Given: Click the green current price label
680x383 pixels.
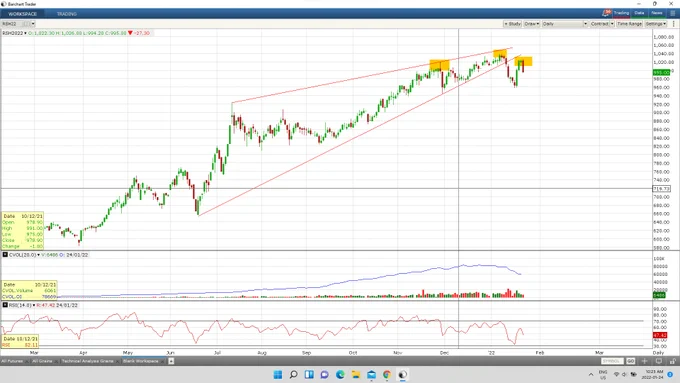Looking at the screenshot, I should pyautogui.click(x=662, y=73).
